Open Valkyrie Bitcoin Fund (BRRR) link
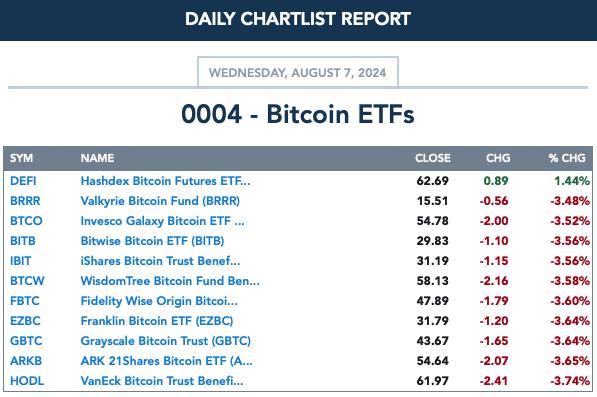597x397 pixels. coord(160,201)
